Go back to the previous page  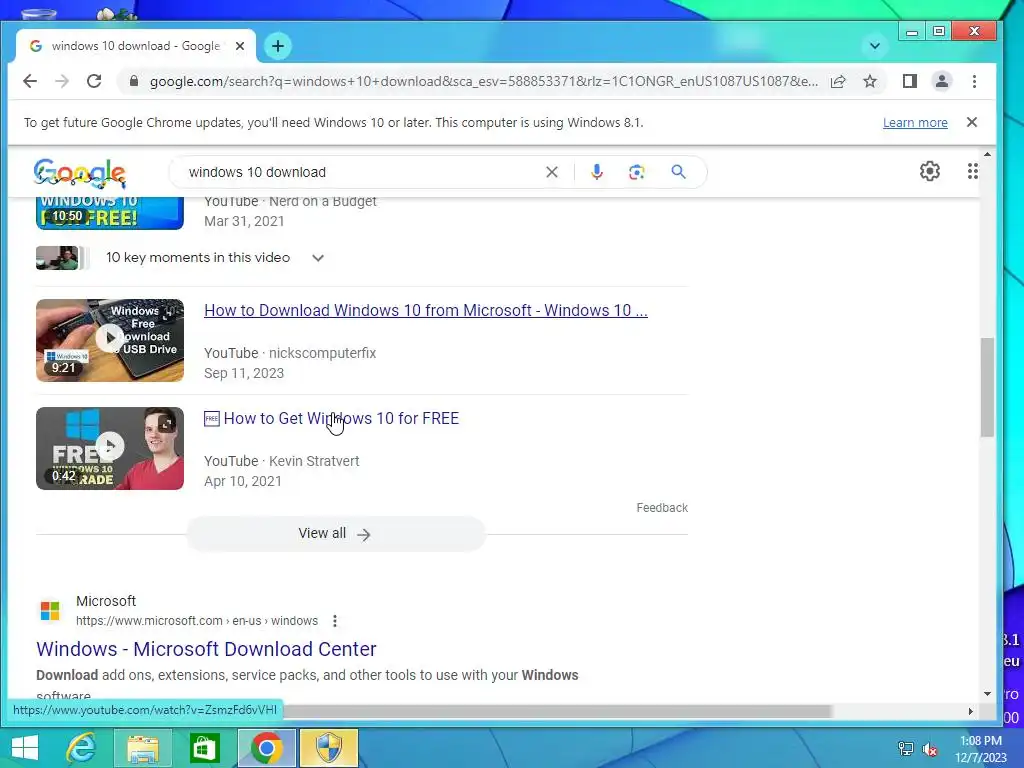pyautogui.click(x=30, y=81)
